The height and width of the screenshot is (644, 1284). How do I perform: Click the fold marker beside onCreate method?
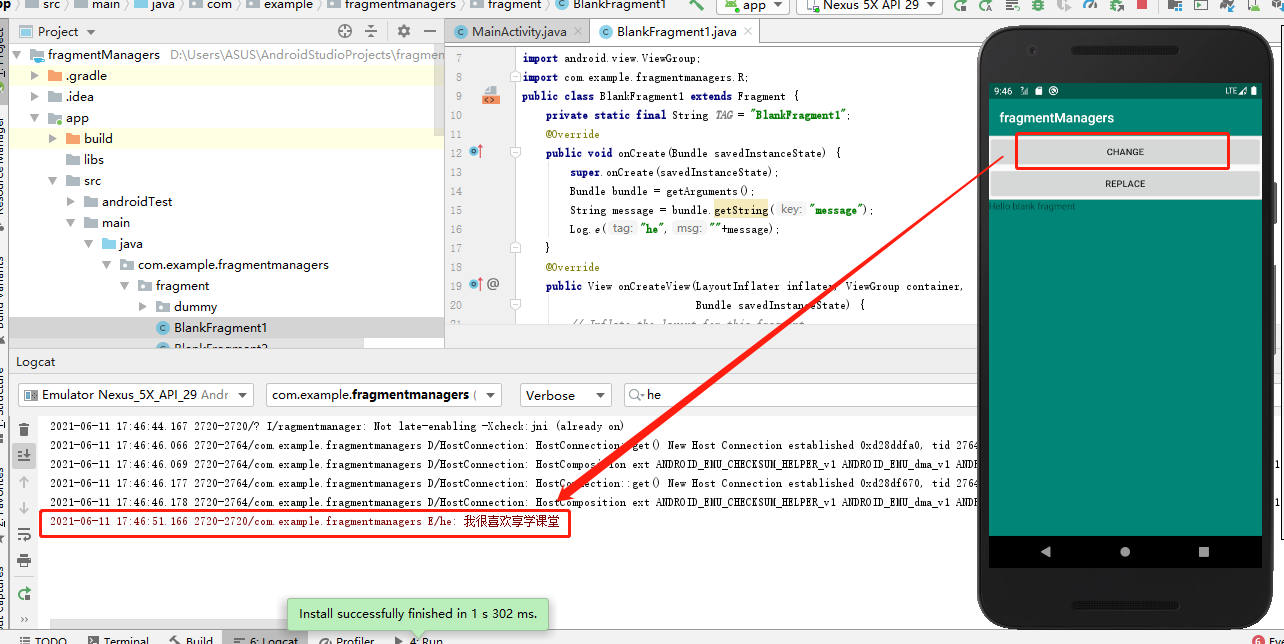516,153
